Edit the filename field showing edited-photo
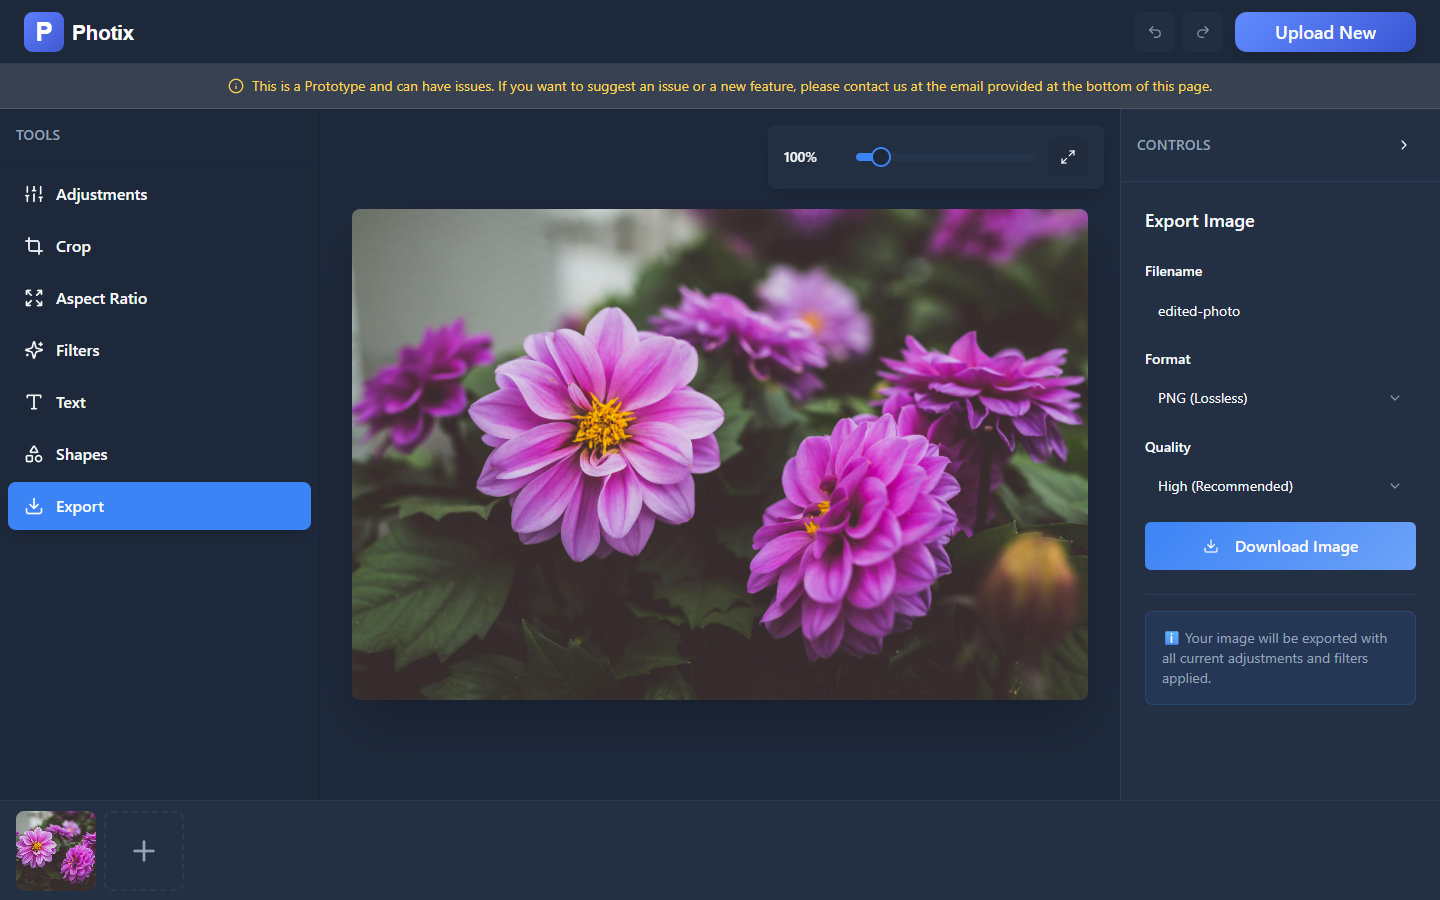 1279,311
